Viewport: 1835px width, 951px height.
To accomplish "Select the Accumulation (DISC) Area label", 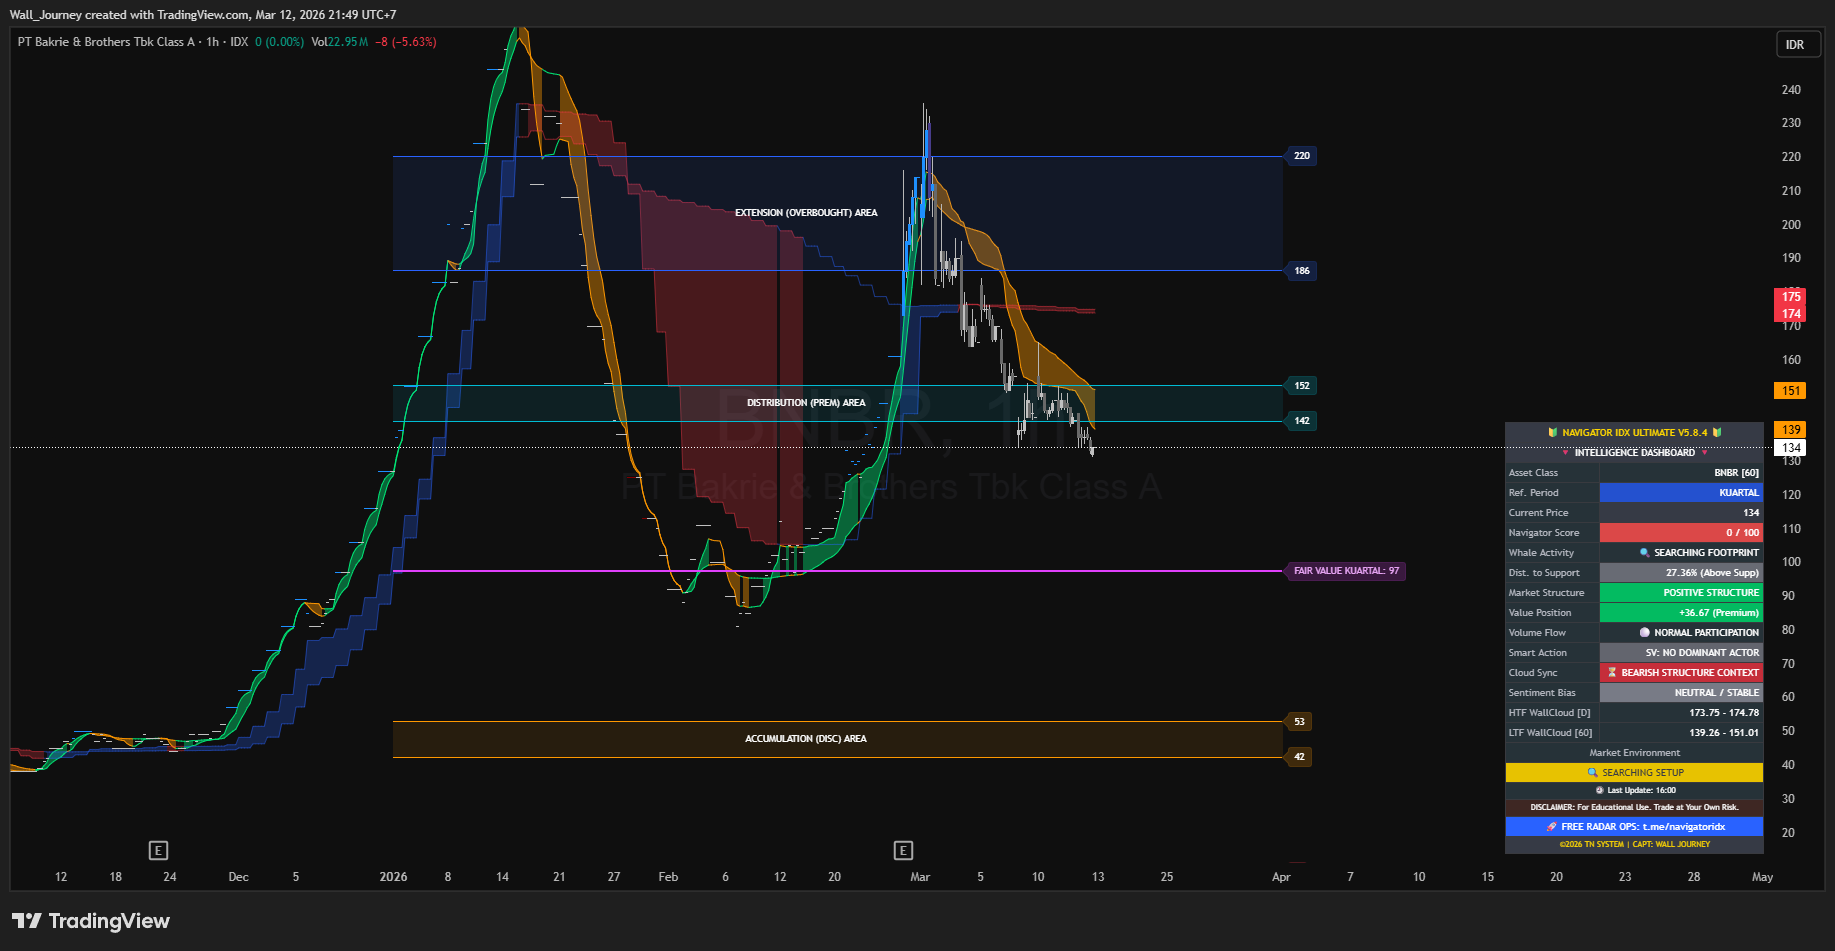I will pyautogui.click(x=805, y=739).
